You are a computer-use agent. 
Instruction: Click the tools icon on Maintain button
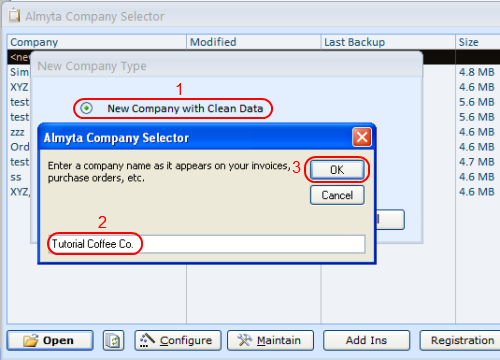point(244,340)
